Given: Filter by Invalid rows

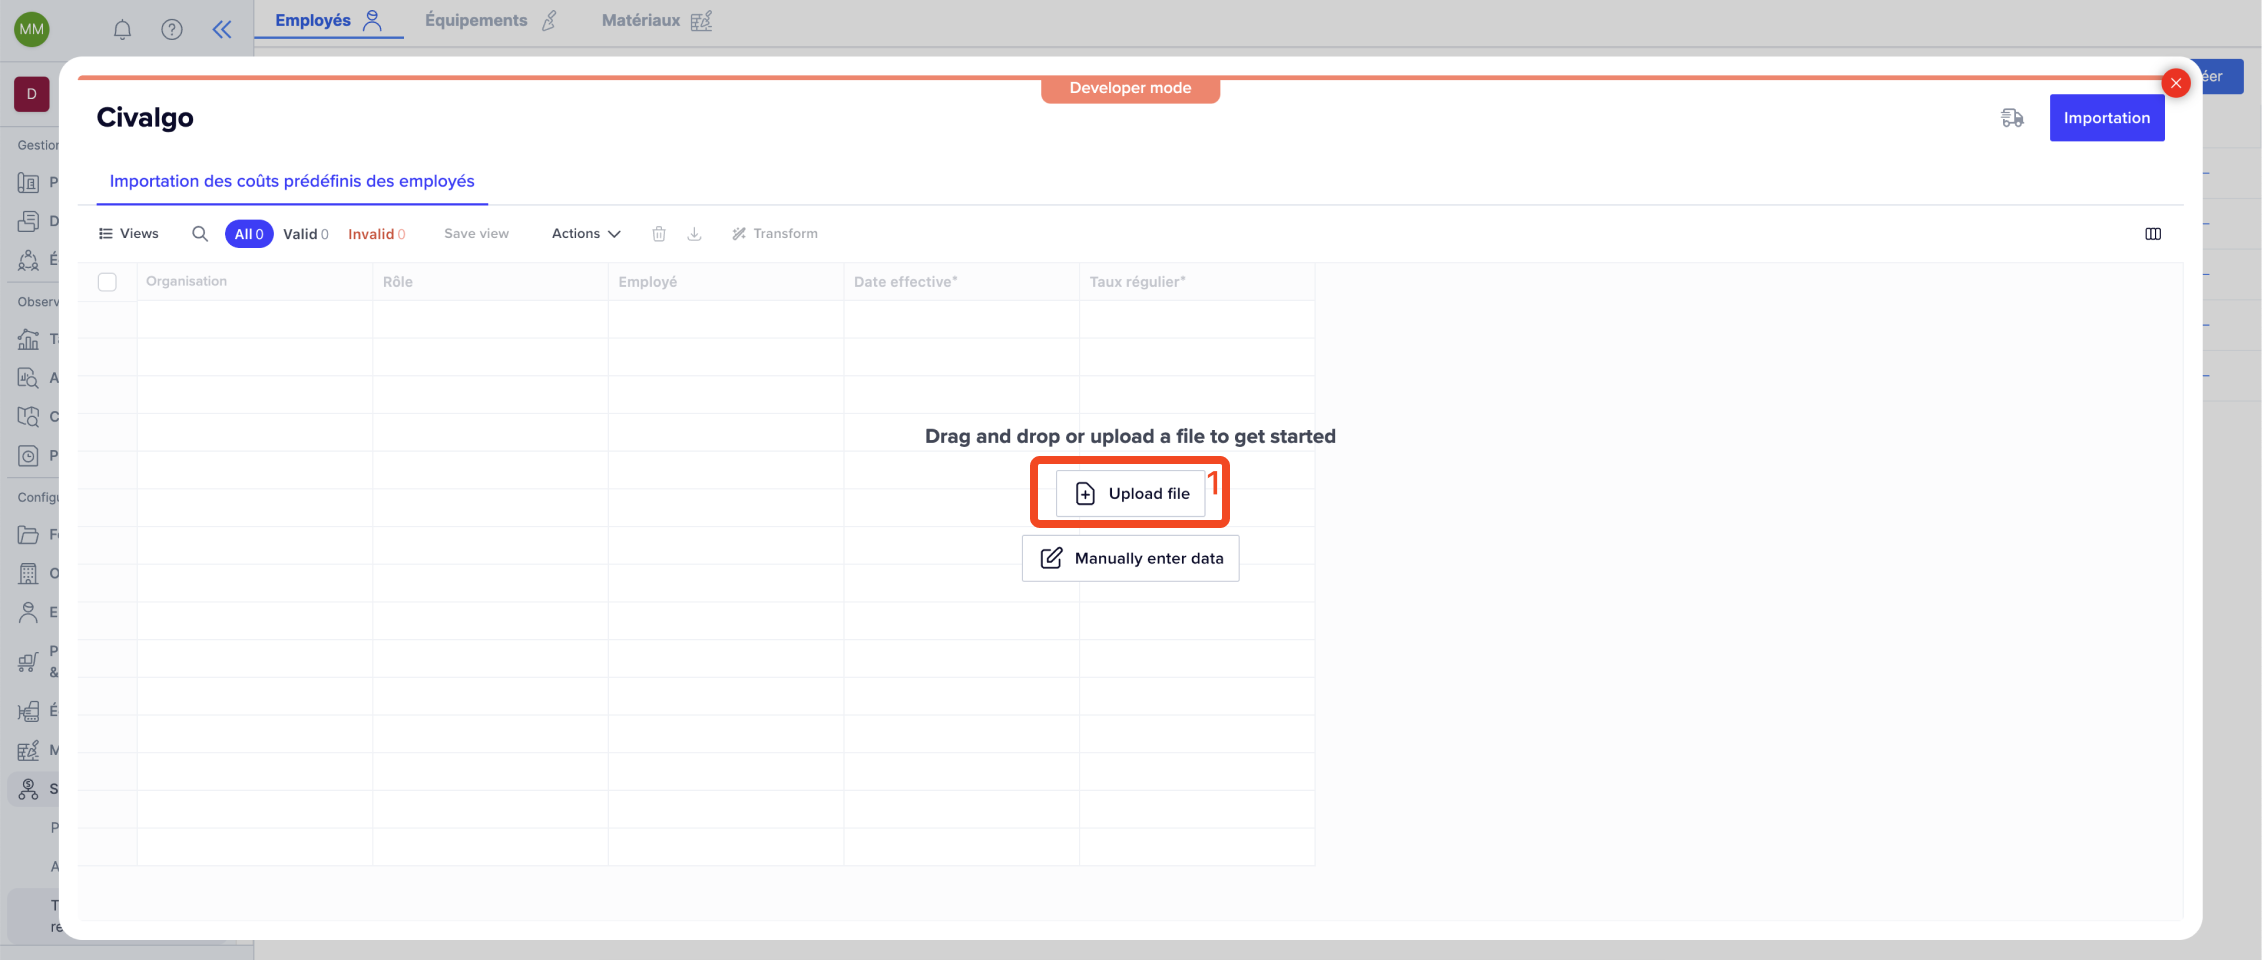Looking at the screenshot, I should (x=376, y=234).
